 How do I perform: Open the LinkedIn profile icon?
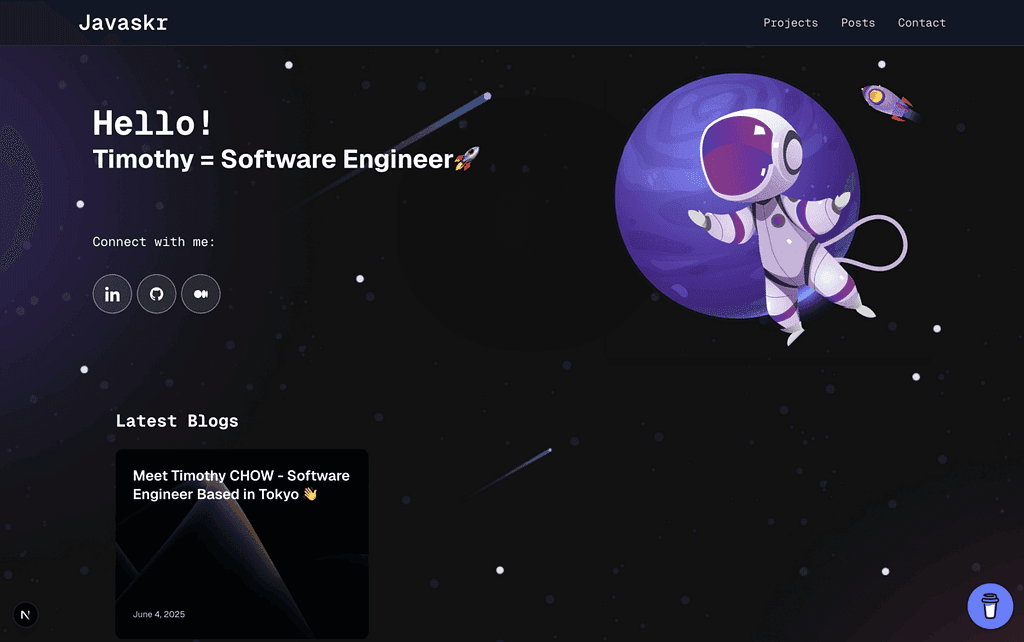[x=112, y=294]
